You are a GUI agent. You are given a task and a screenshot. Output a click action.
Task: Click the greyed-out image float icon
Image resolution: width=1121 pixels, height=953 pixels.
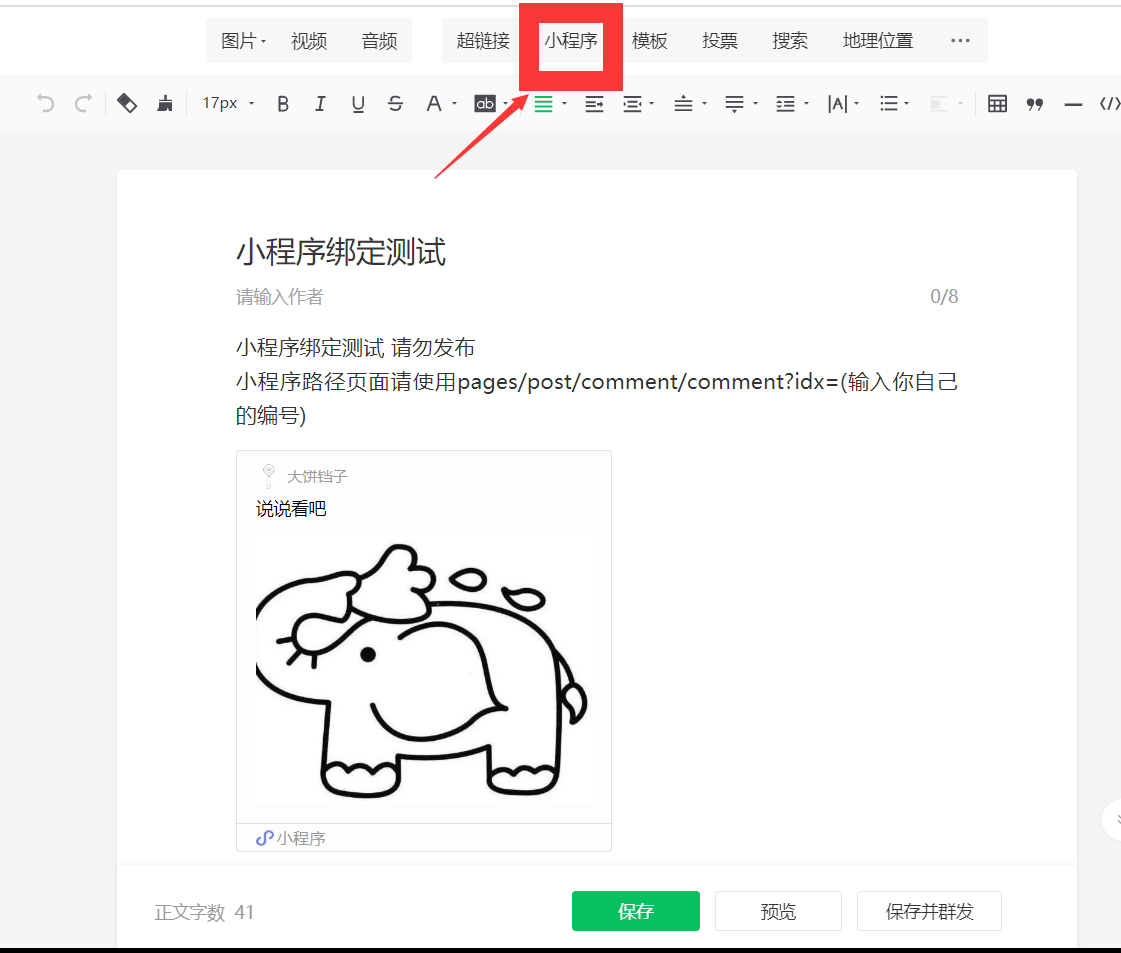(x=939, y=104)
